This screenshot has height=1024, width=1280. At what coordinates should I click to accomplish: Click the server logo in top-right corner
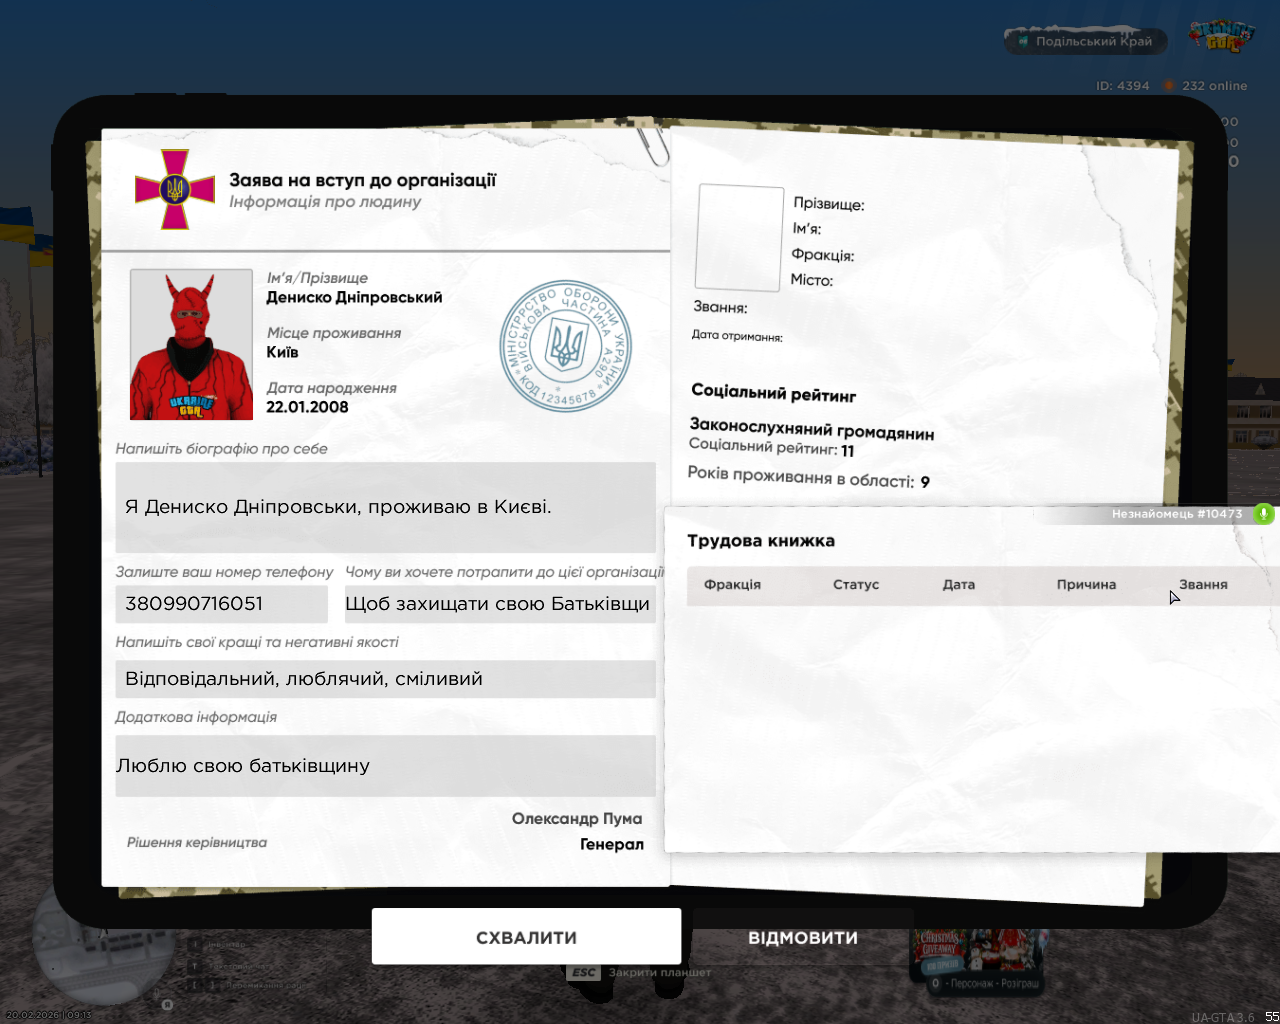(1221, 37)
